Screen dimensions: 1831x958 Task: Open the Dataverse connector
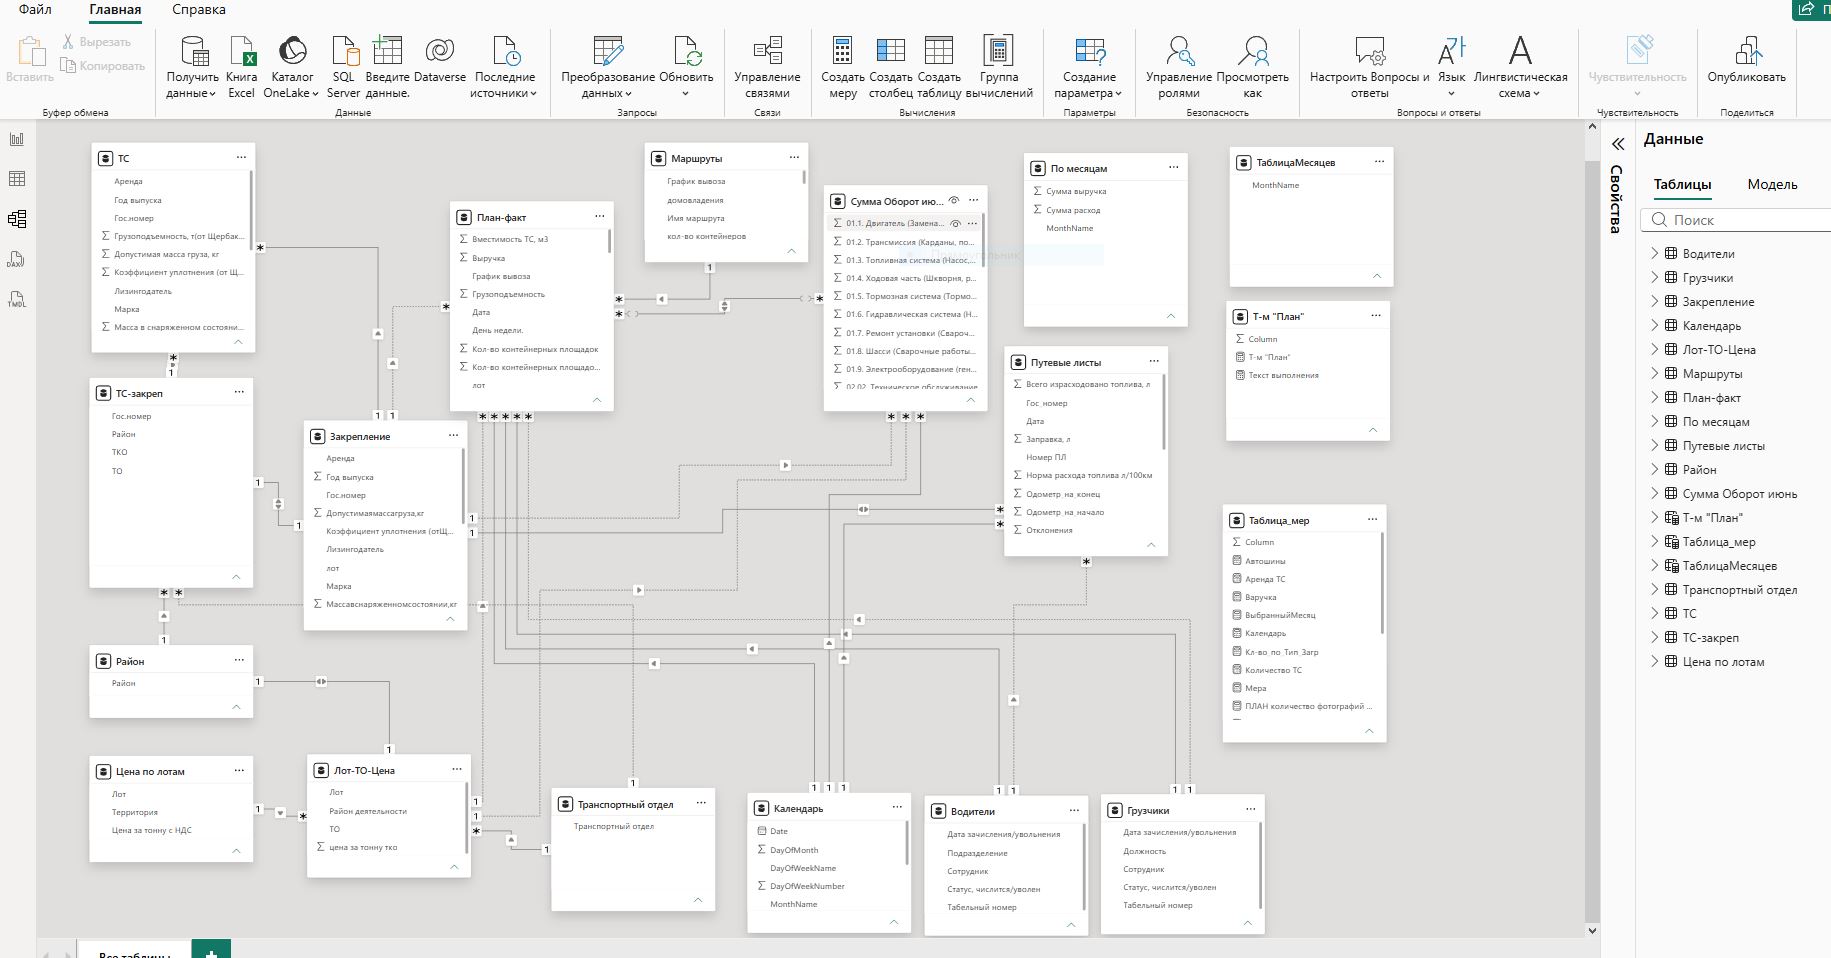click(440, 60)
